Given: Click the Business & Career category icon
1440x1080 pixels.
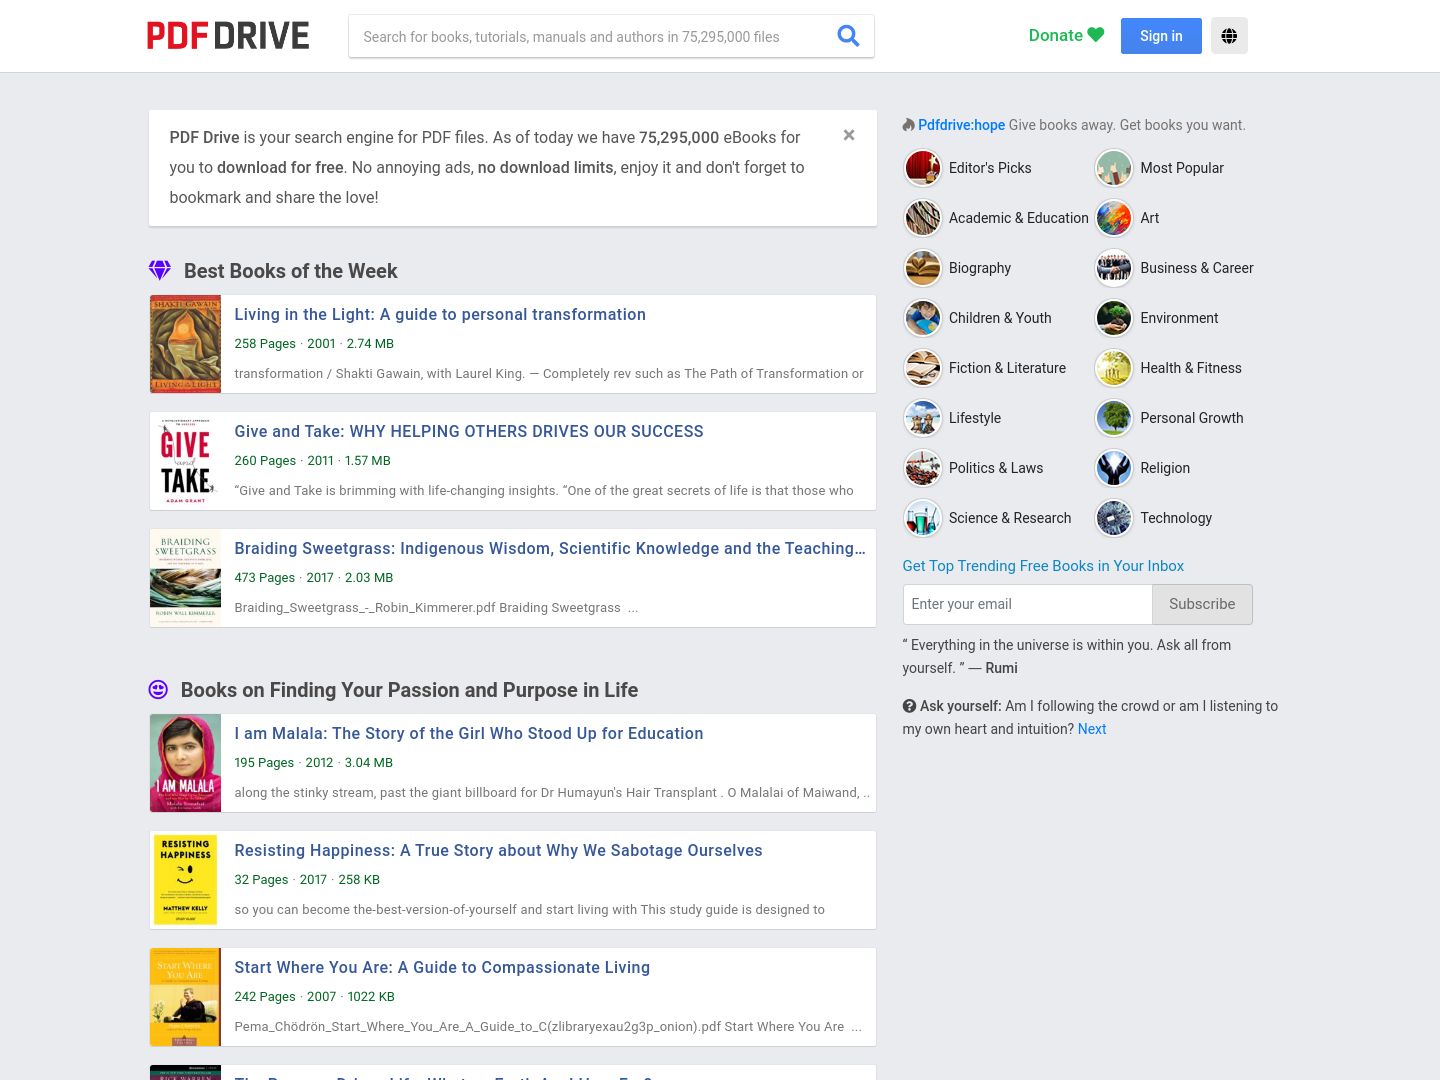Looking at the screenshot, I should point(1113,268).
